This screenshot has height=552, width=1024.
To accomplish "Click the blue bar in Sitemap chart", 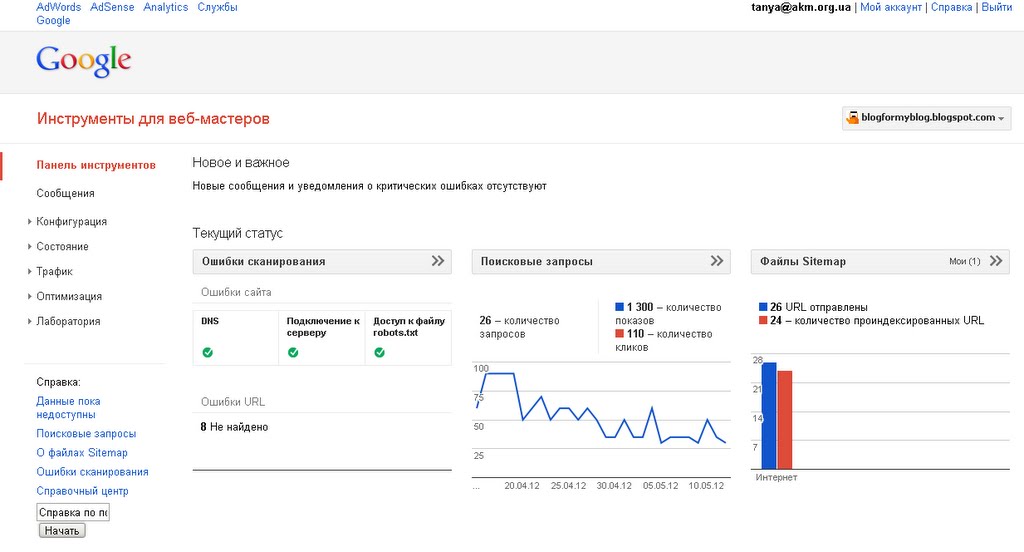I will (x=769, y=415).
